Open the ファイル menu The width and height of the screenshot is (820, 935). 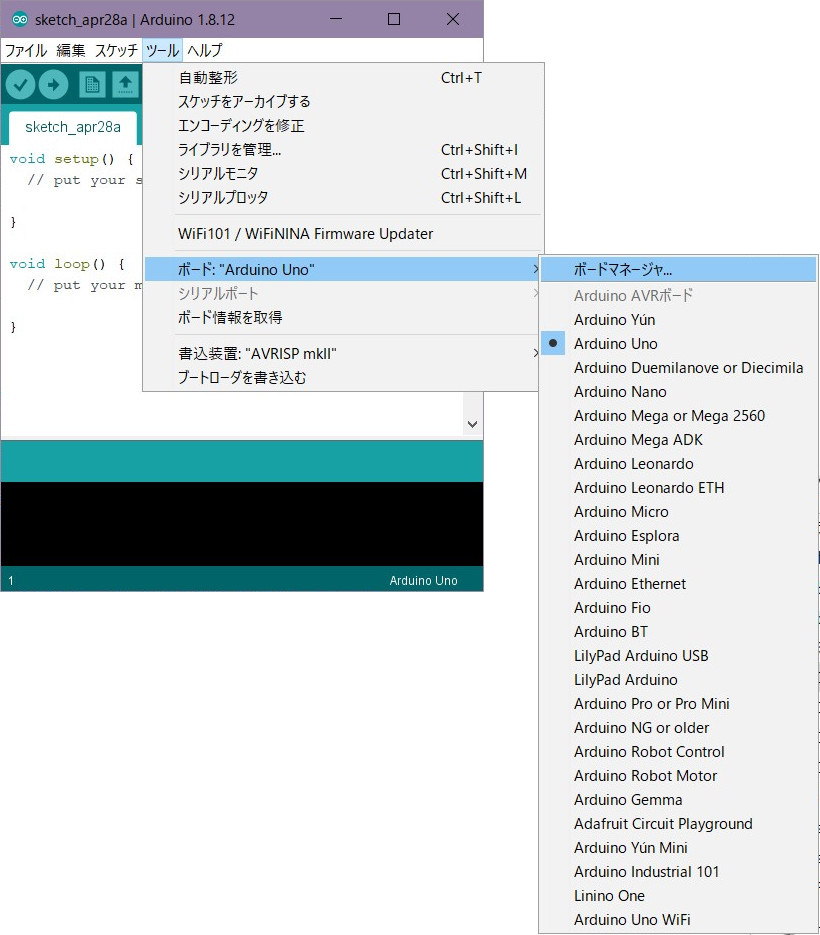tap(26, 50)
